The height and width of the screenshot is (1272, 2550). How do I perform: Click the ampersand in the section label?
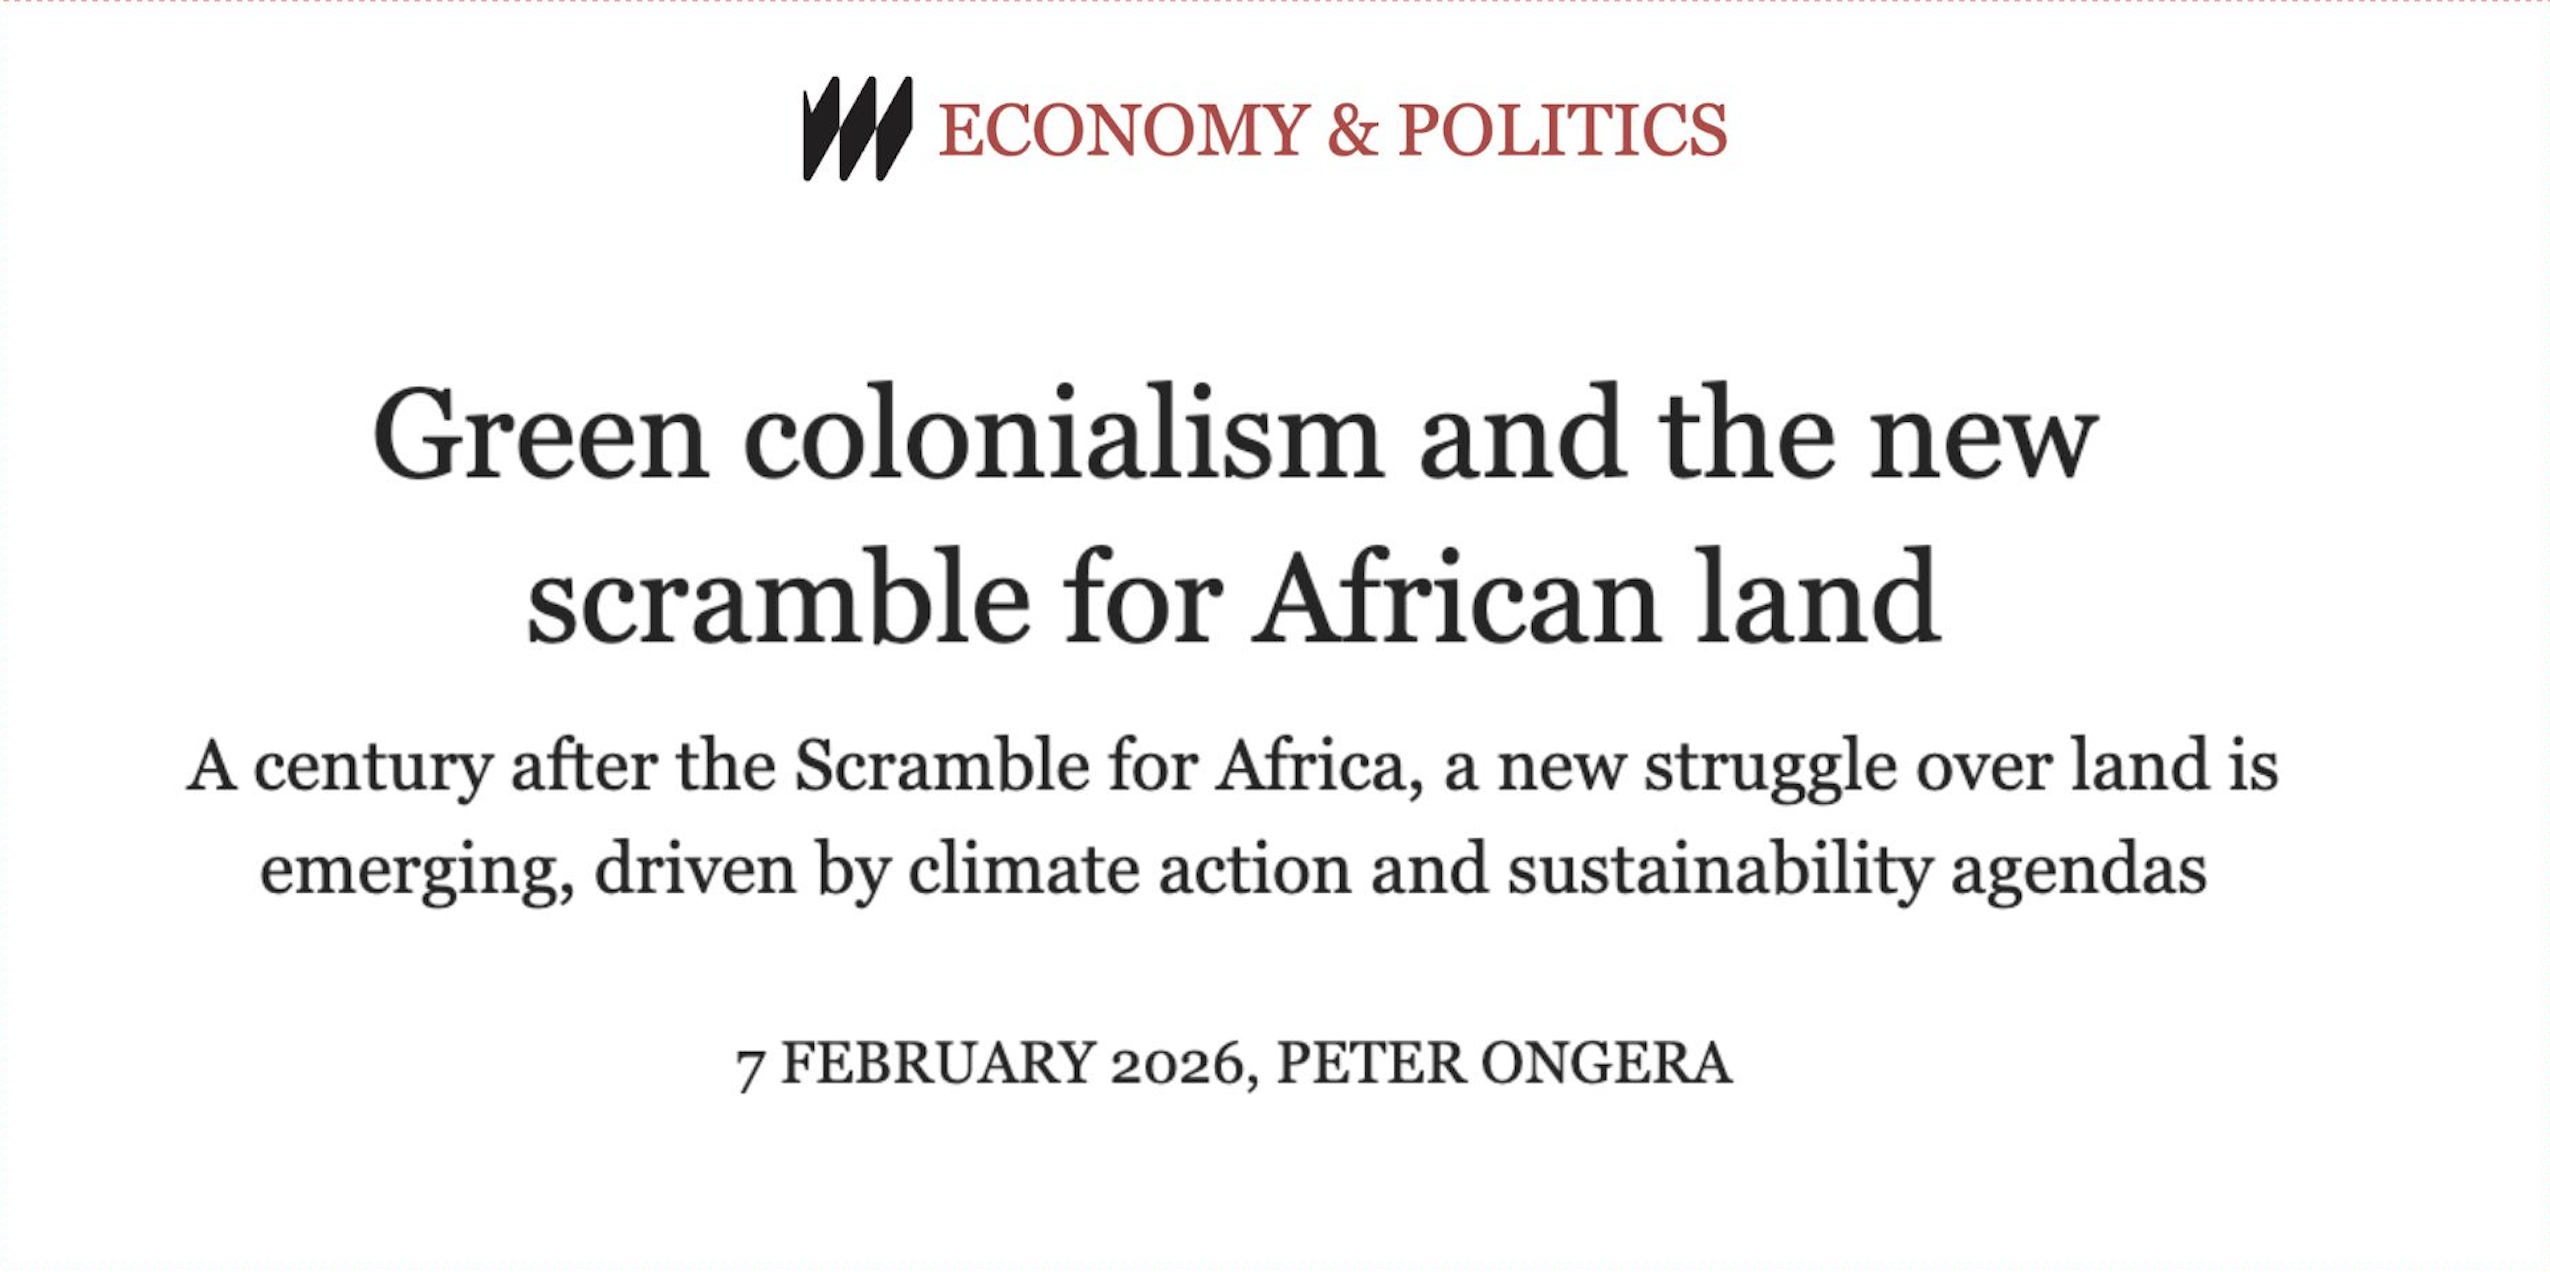[1353, 131]
